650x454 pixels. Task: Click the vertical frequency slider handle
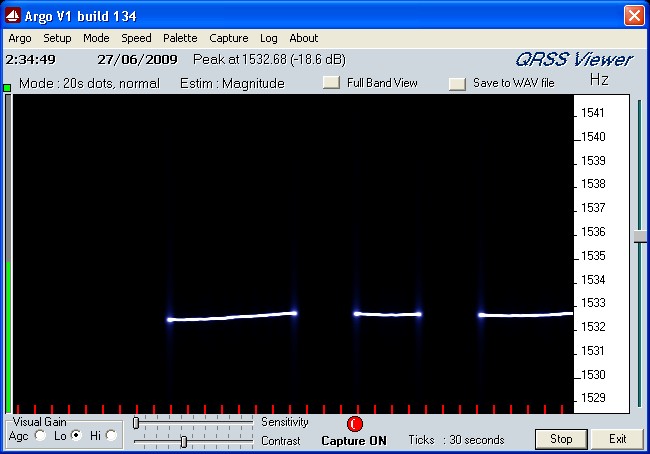640,236
